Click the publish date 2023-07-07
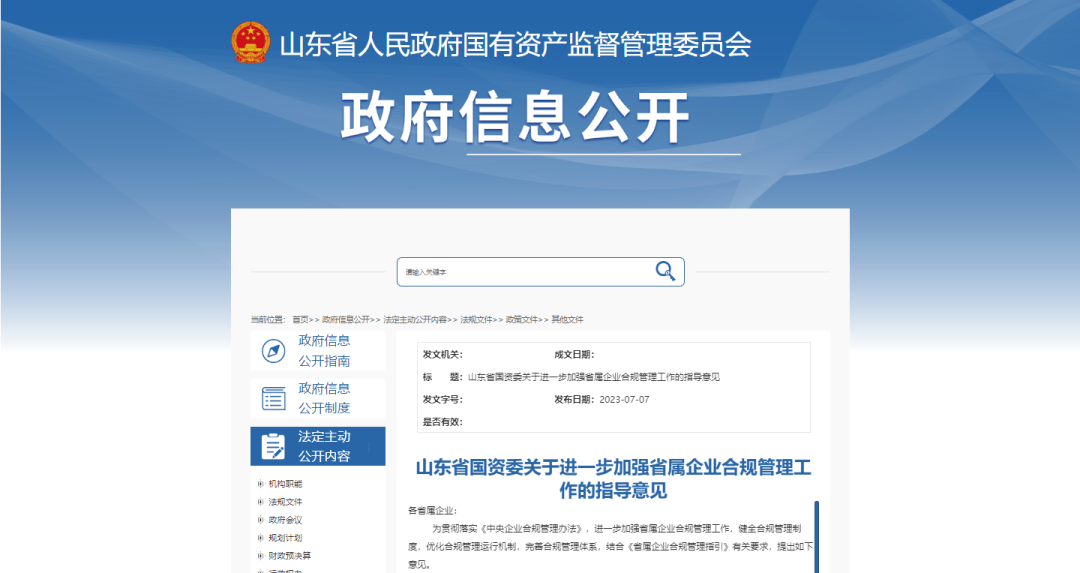This screenshot has height=573, width=1080. (624, 399)
